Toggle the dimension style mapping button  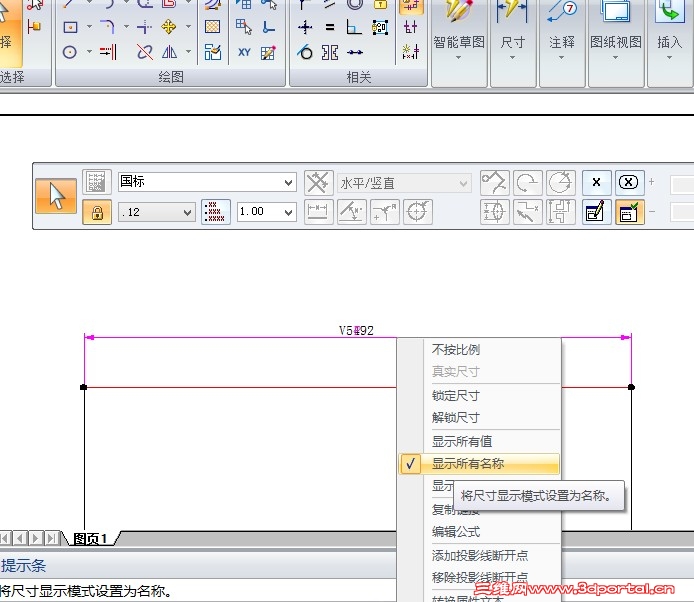coord(96,182)
